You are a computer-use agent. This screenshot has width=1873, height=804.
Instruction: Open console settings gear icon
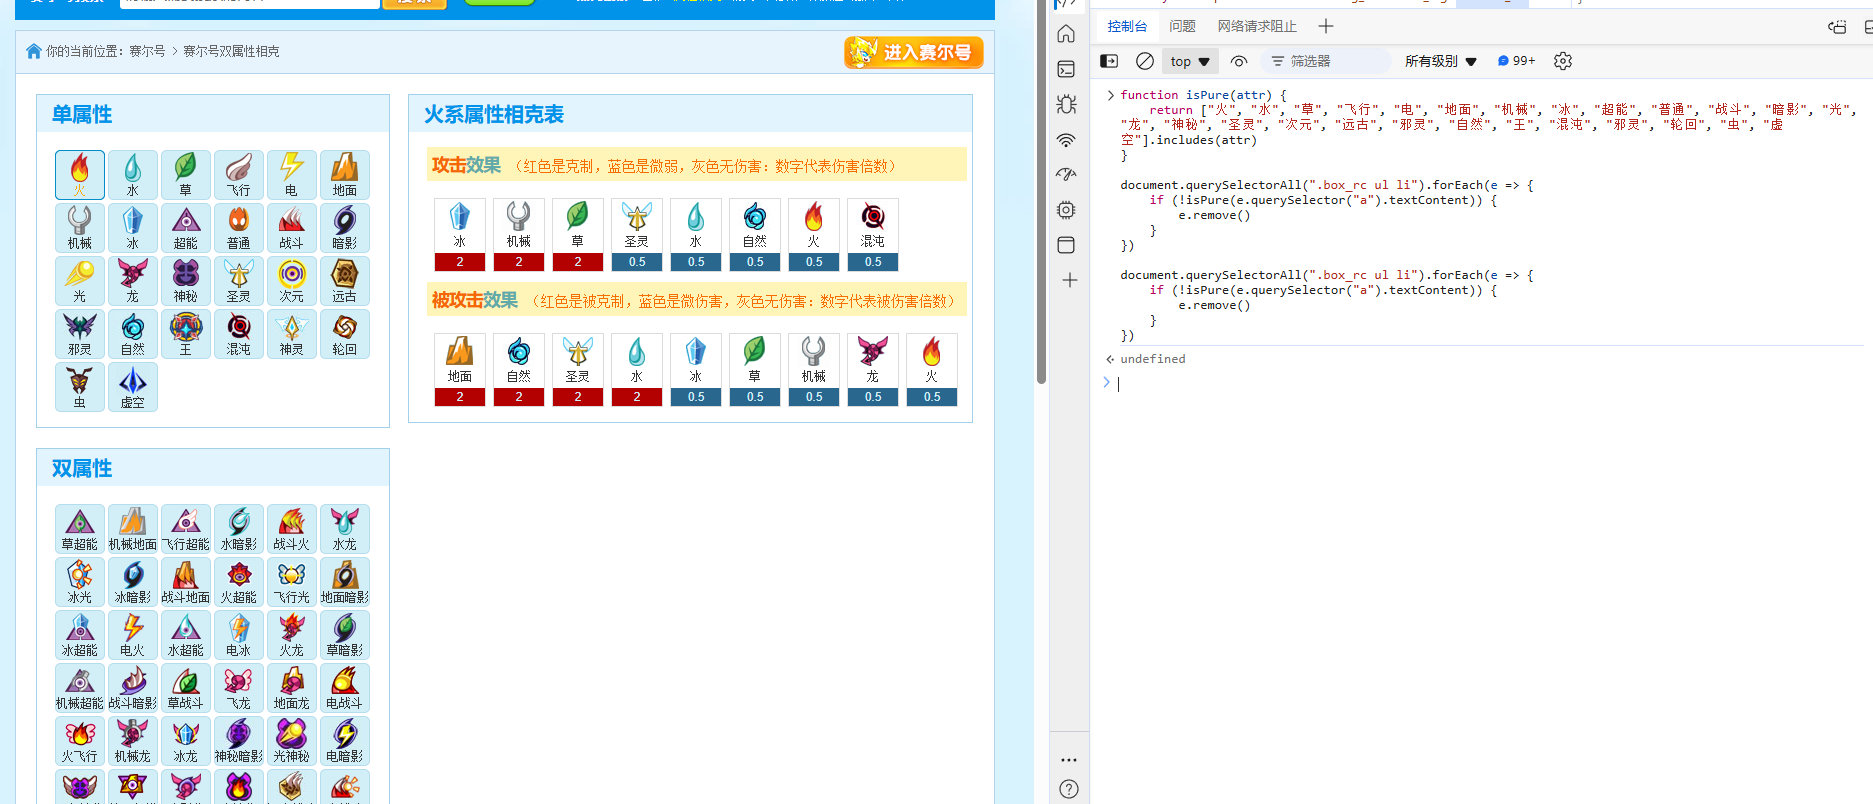click(1563, 61)
